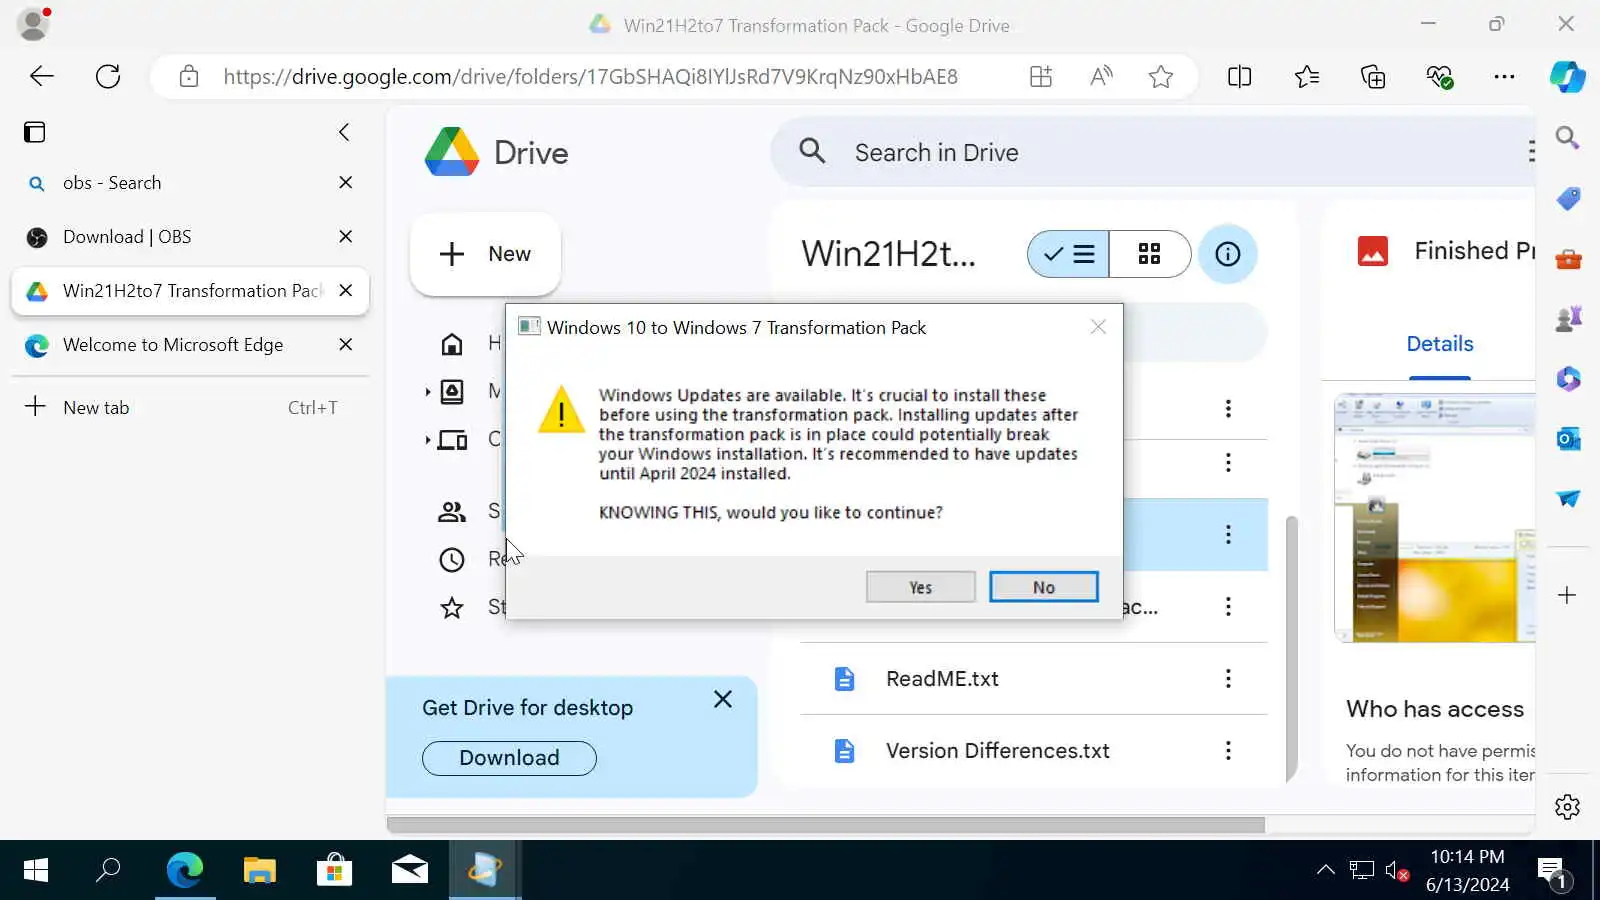Switch to Welcome to Microsoft Edge tab
This screenshot has width=1600, height=900.
[190, 345]
